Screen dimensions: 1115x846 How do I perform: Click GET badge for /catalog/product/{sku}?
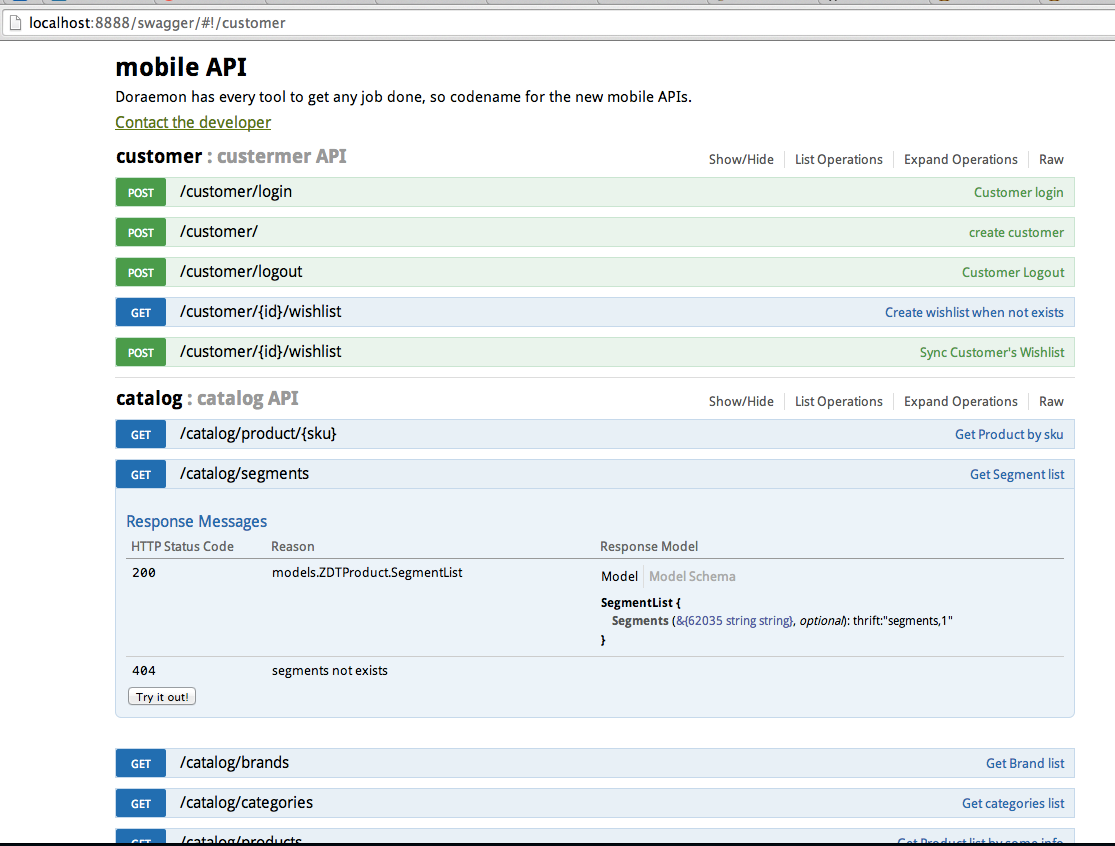pos(141,435)
